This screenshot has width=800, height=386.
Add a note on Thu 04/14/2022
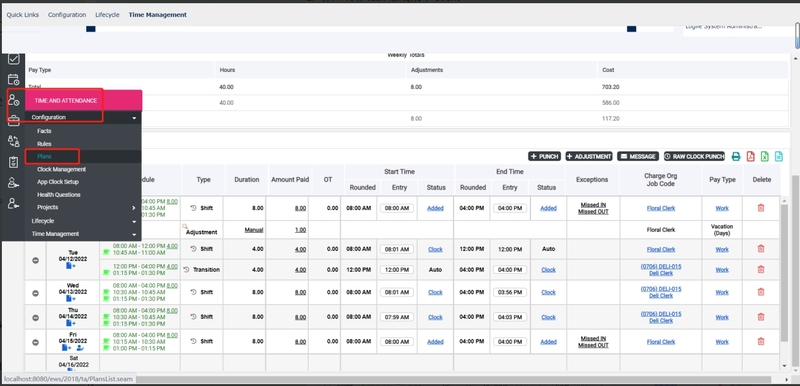(70, 324)
